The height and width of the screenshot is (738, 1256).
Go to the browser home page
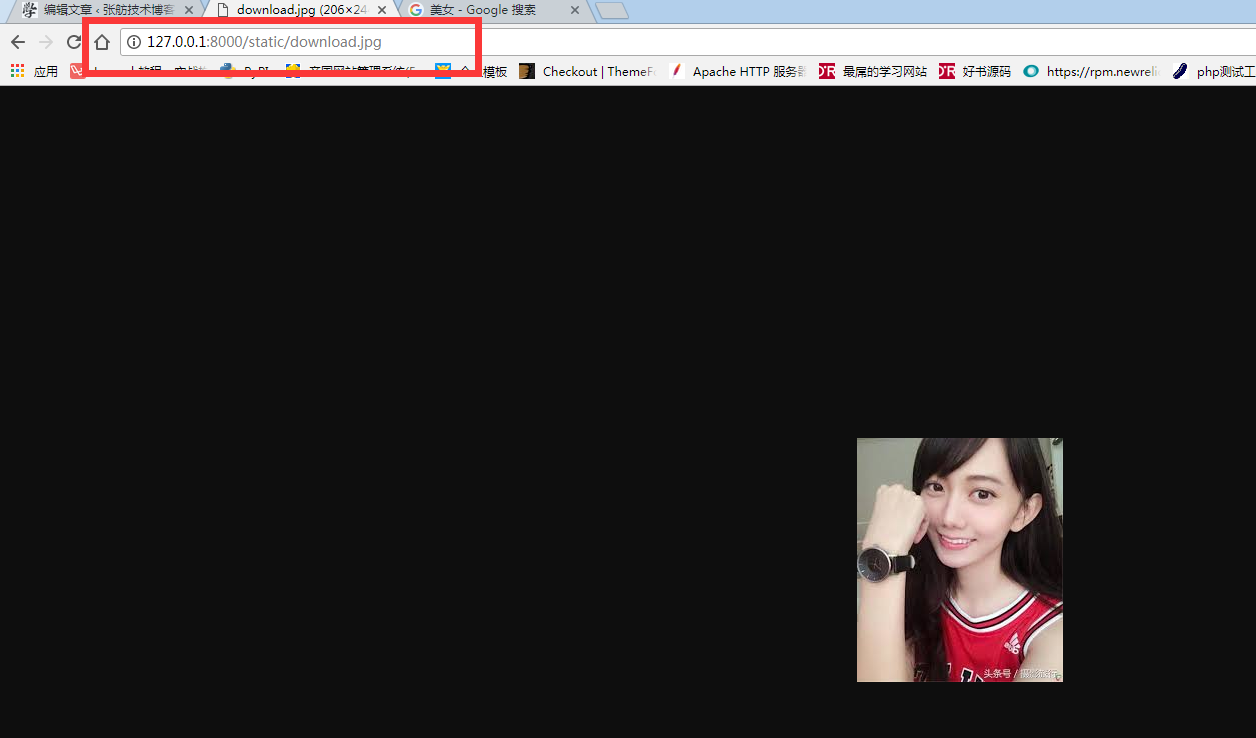(102, 42)
